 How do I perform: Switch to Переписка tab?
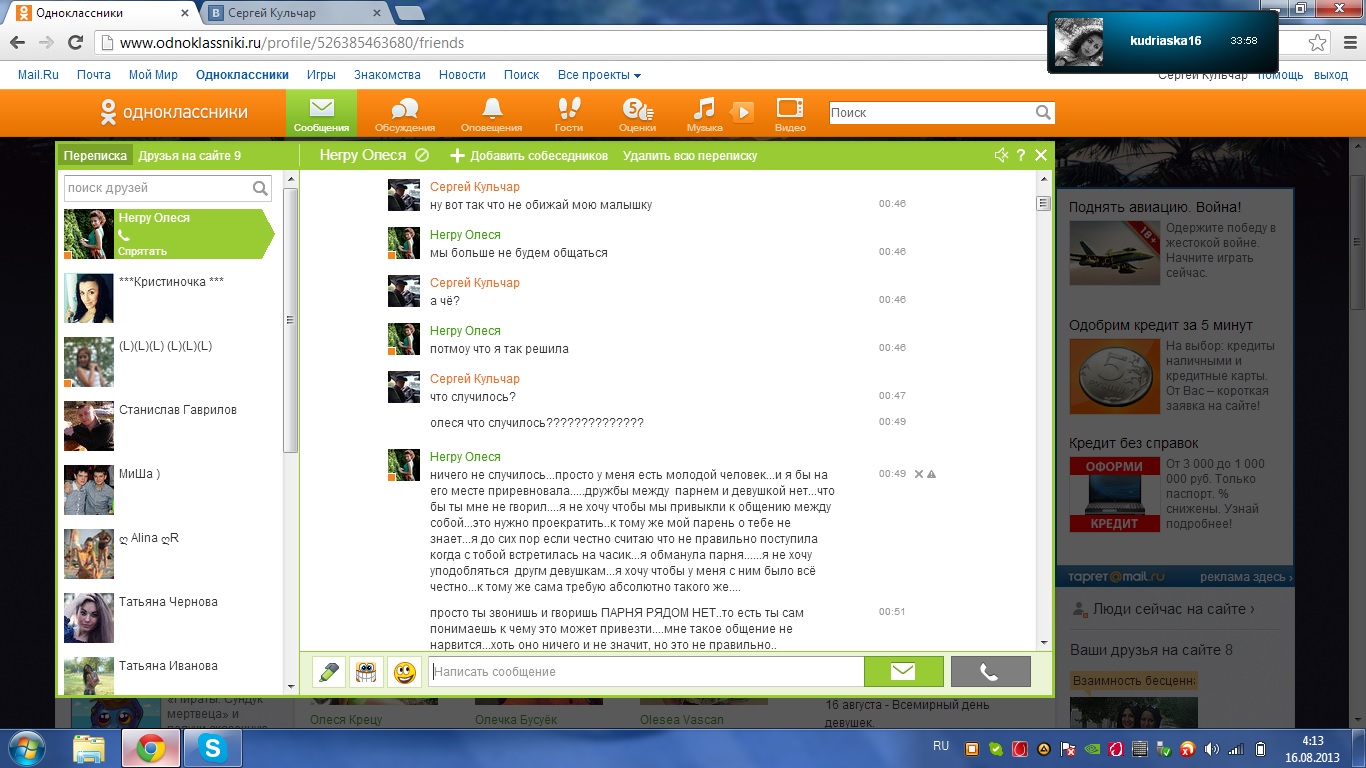[95, 156]
